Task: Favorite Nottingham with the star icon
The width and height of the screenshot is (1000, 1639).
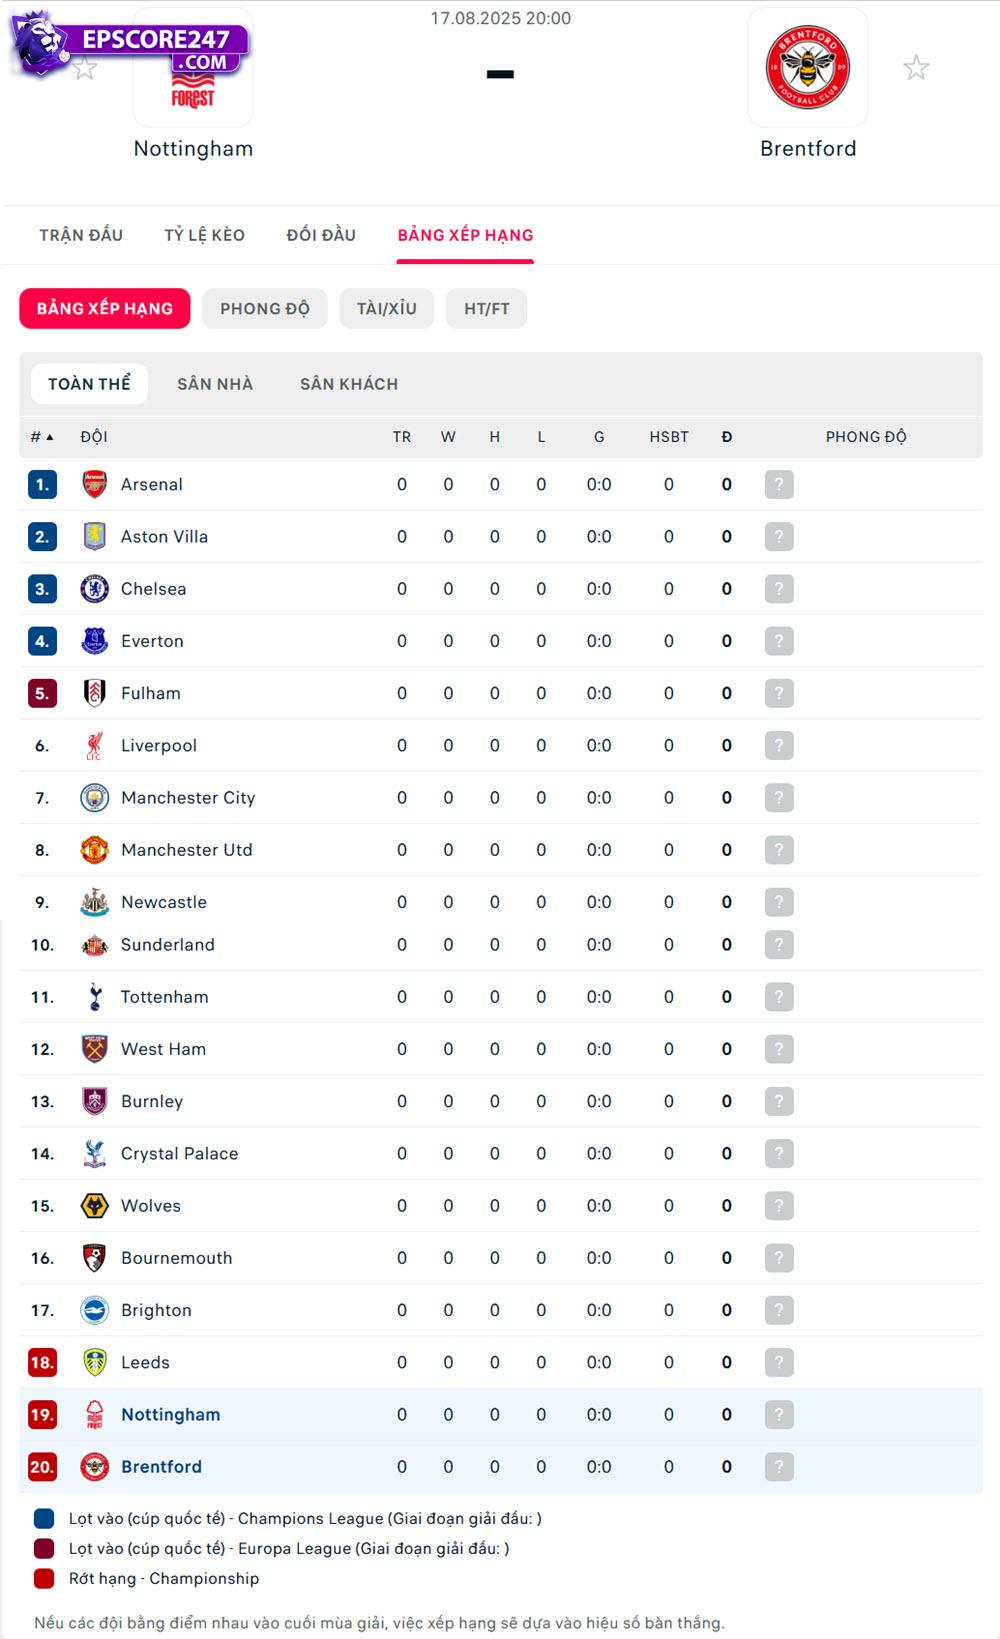Action: click(85, 68)
